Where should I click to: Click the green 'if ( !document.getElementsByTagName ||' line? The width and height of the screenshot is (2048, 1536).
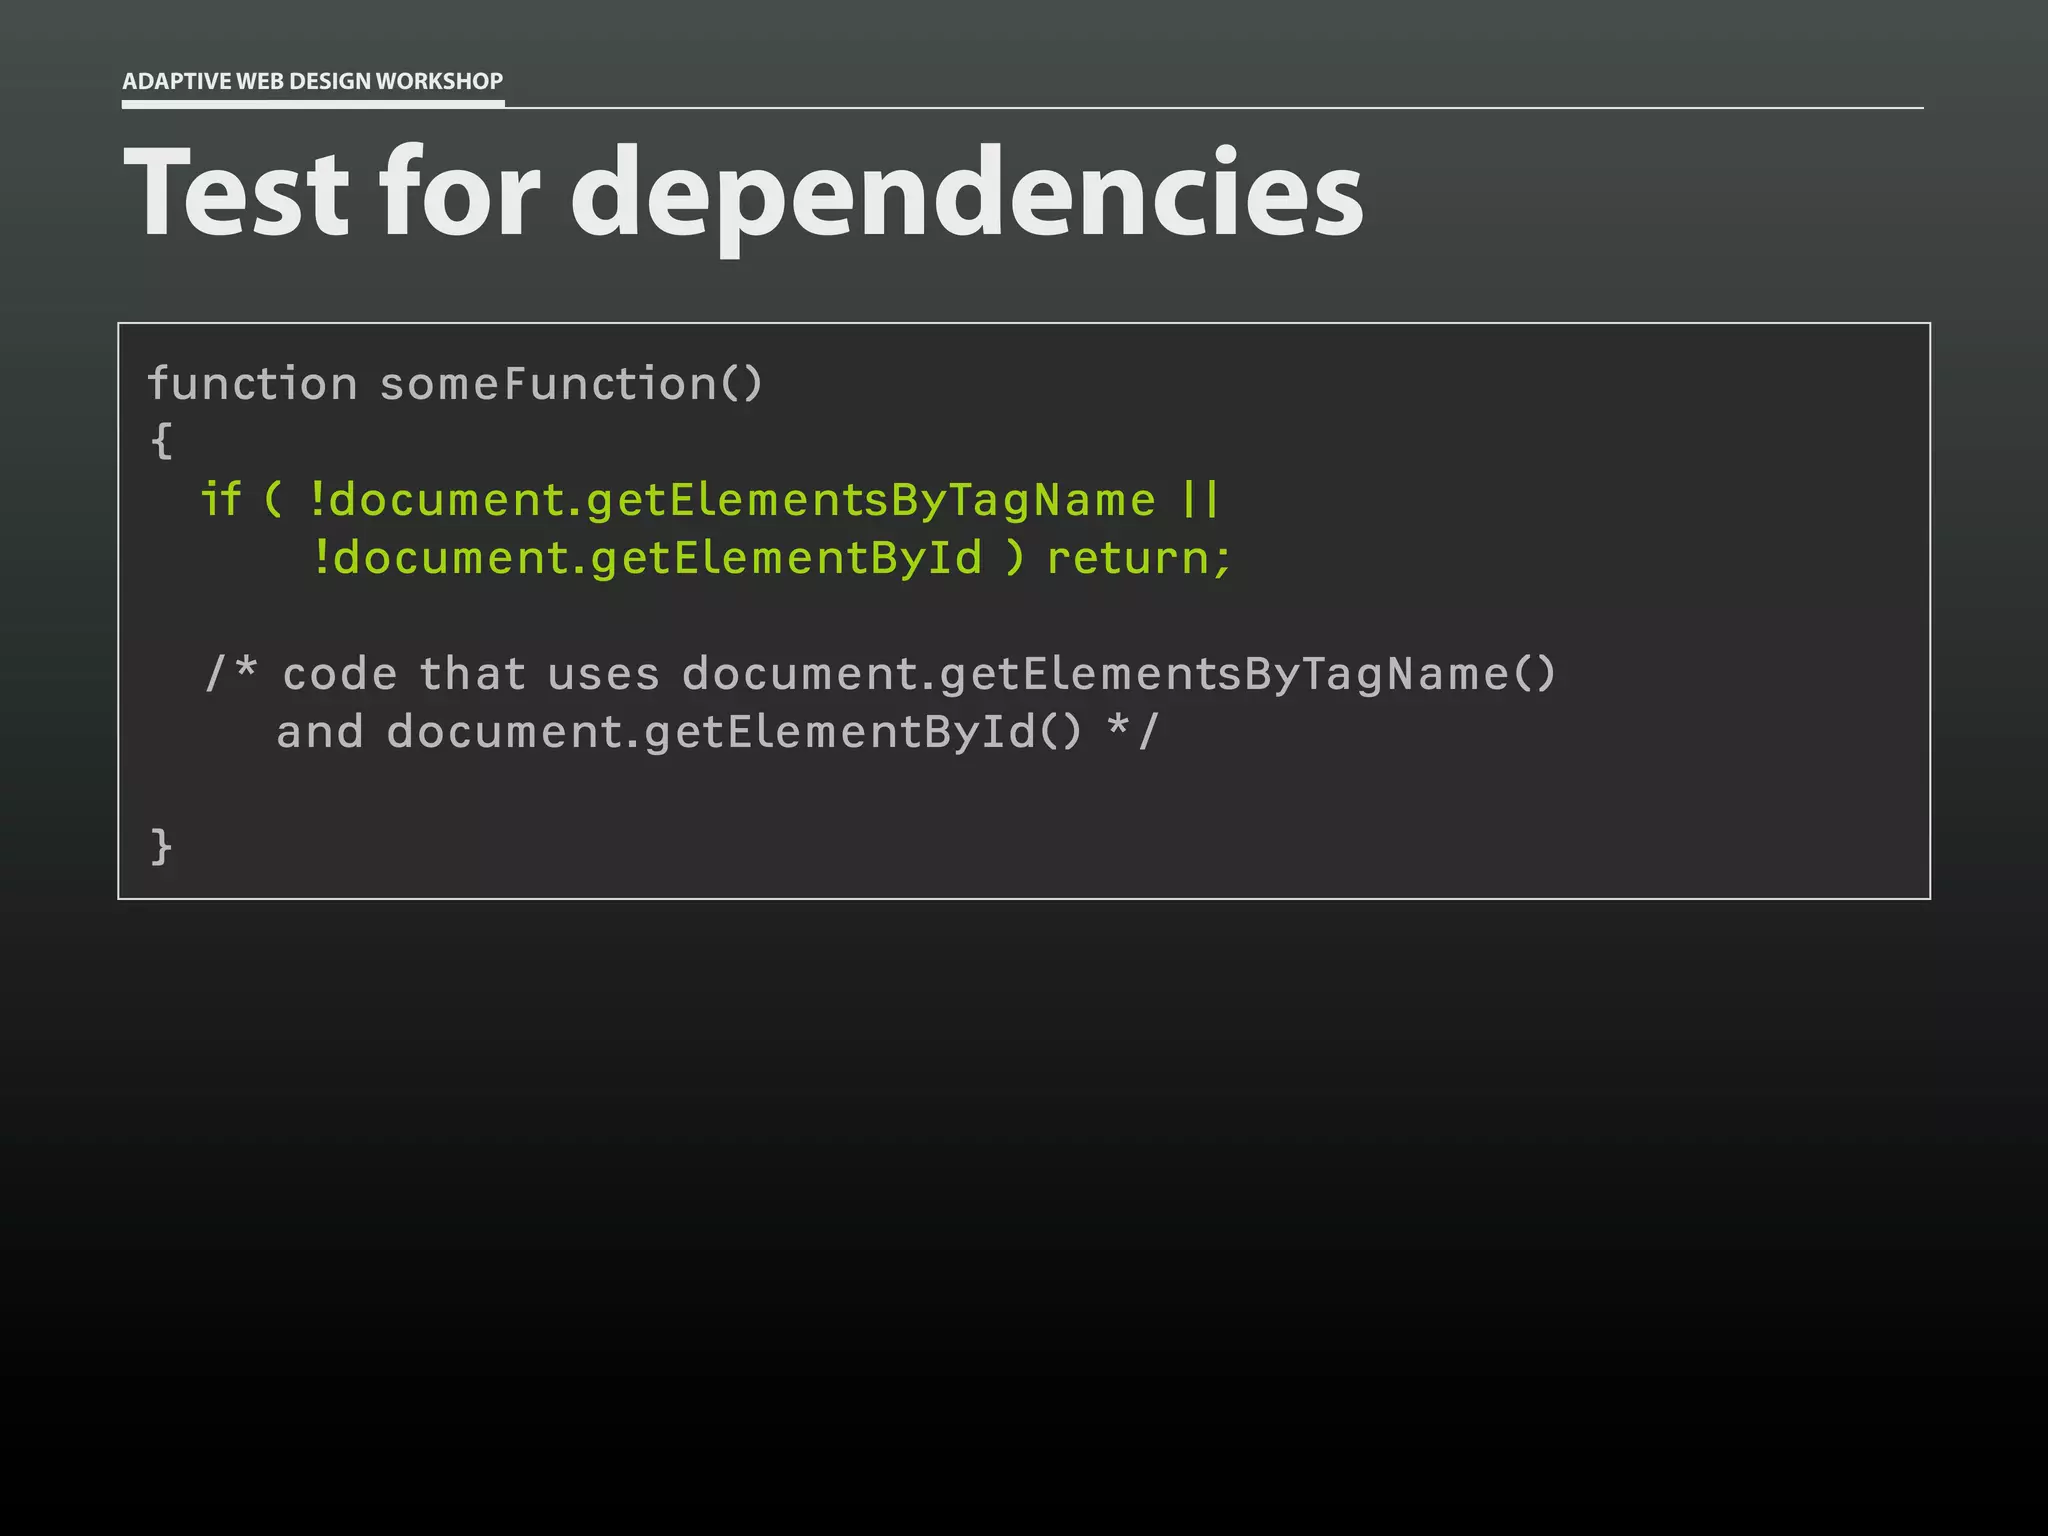tap(710, 500)
